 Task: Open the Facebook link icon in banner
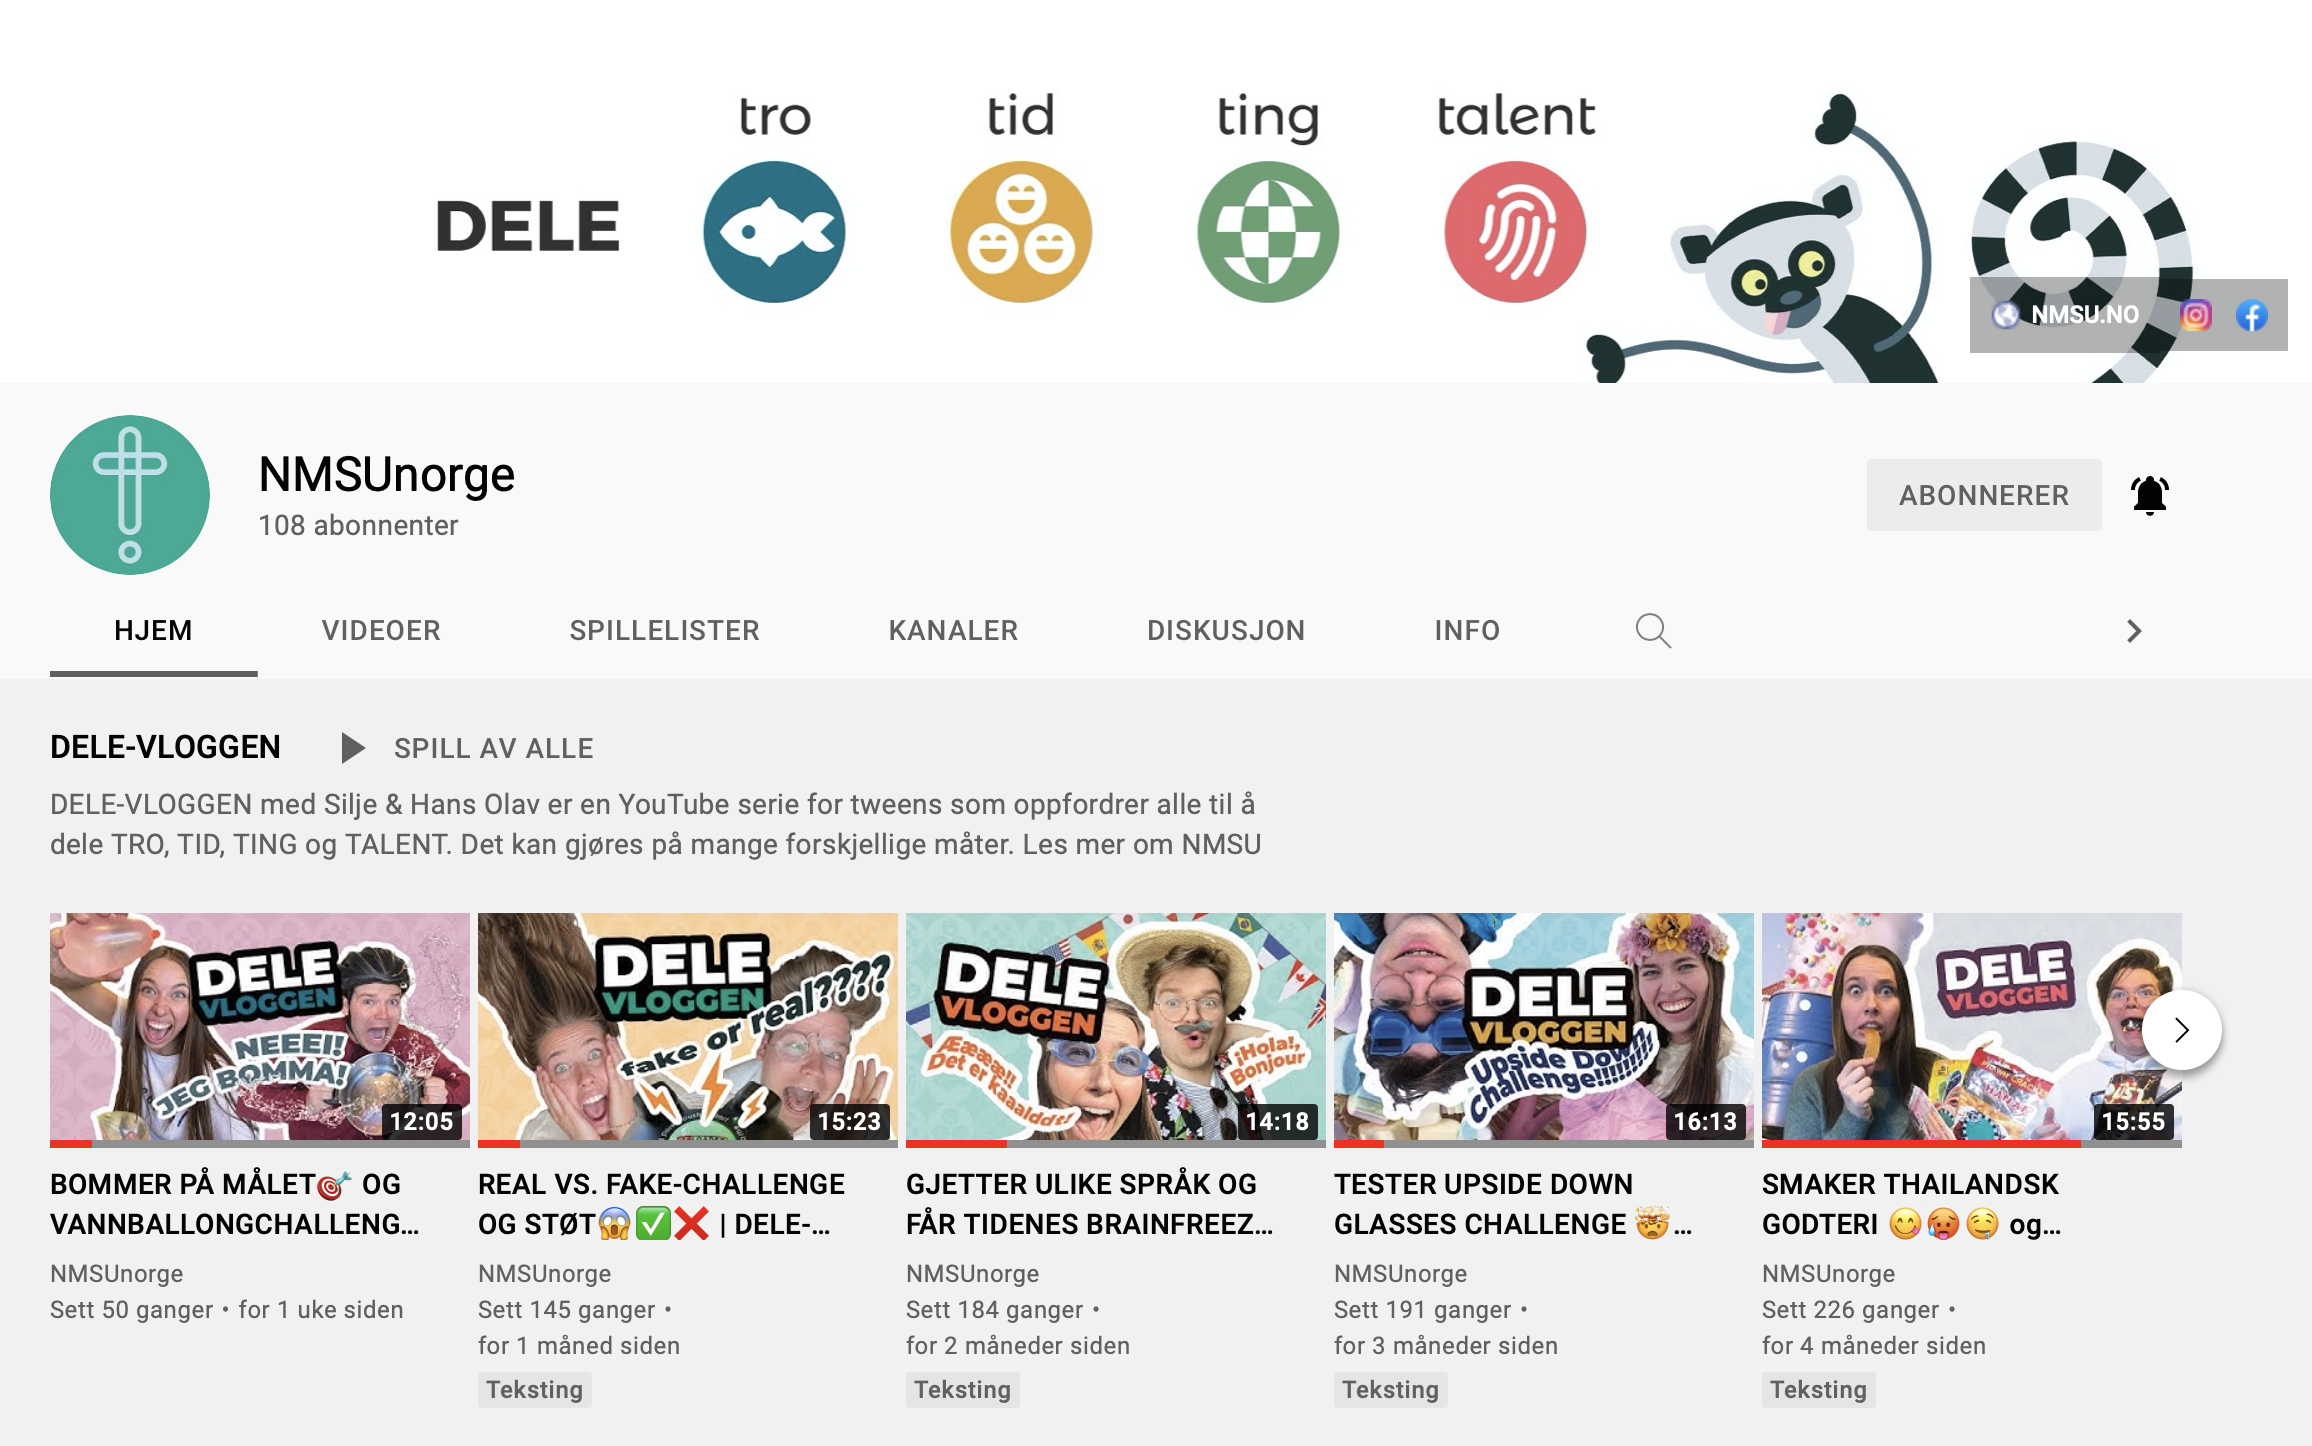pyautogui.click(x=2251, y=316)
